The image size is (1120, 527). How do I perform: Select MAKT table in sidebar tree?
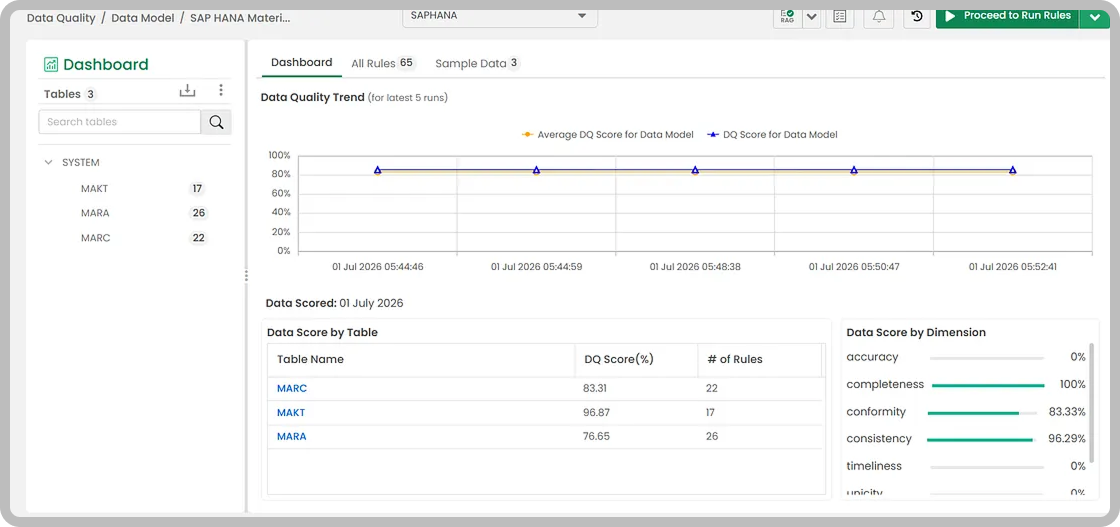[94, 189]
